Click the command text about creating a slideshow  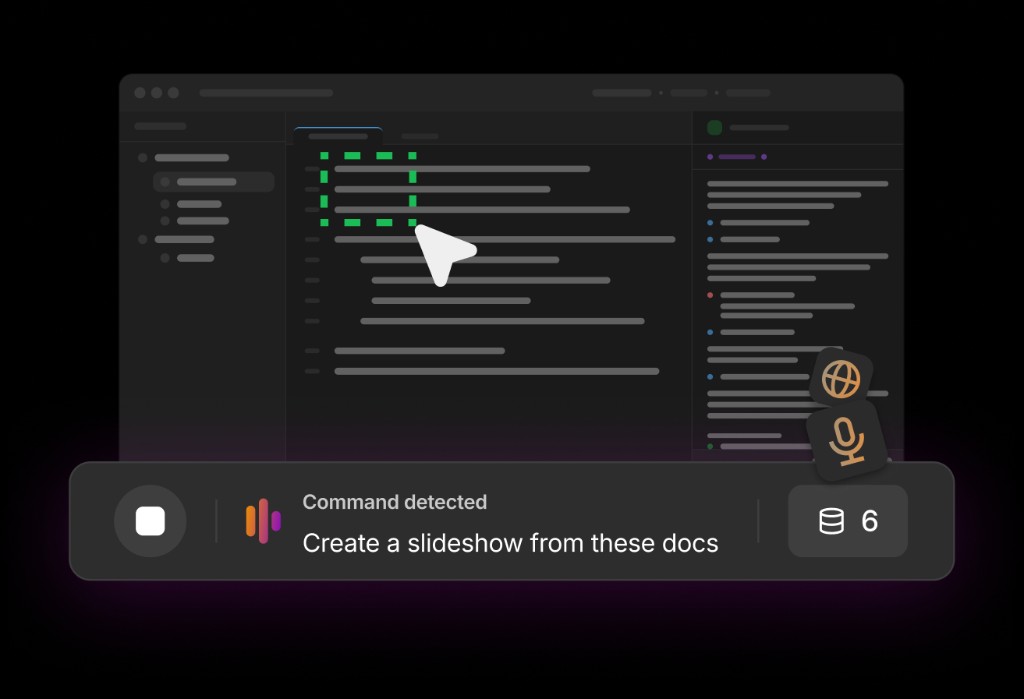pos(510,543)
